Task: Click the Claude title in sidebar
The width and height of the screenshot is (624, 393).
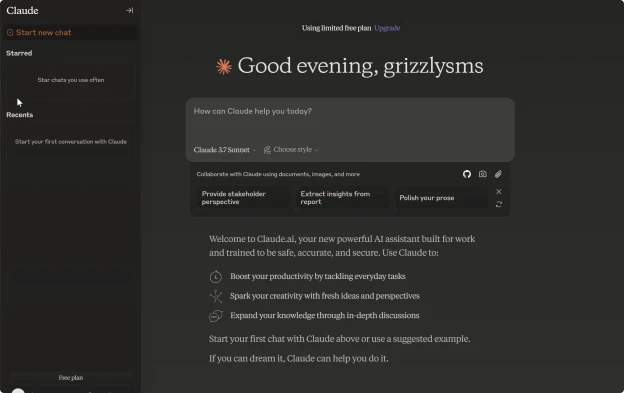Action: click(22, 10)
